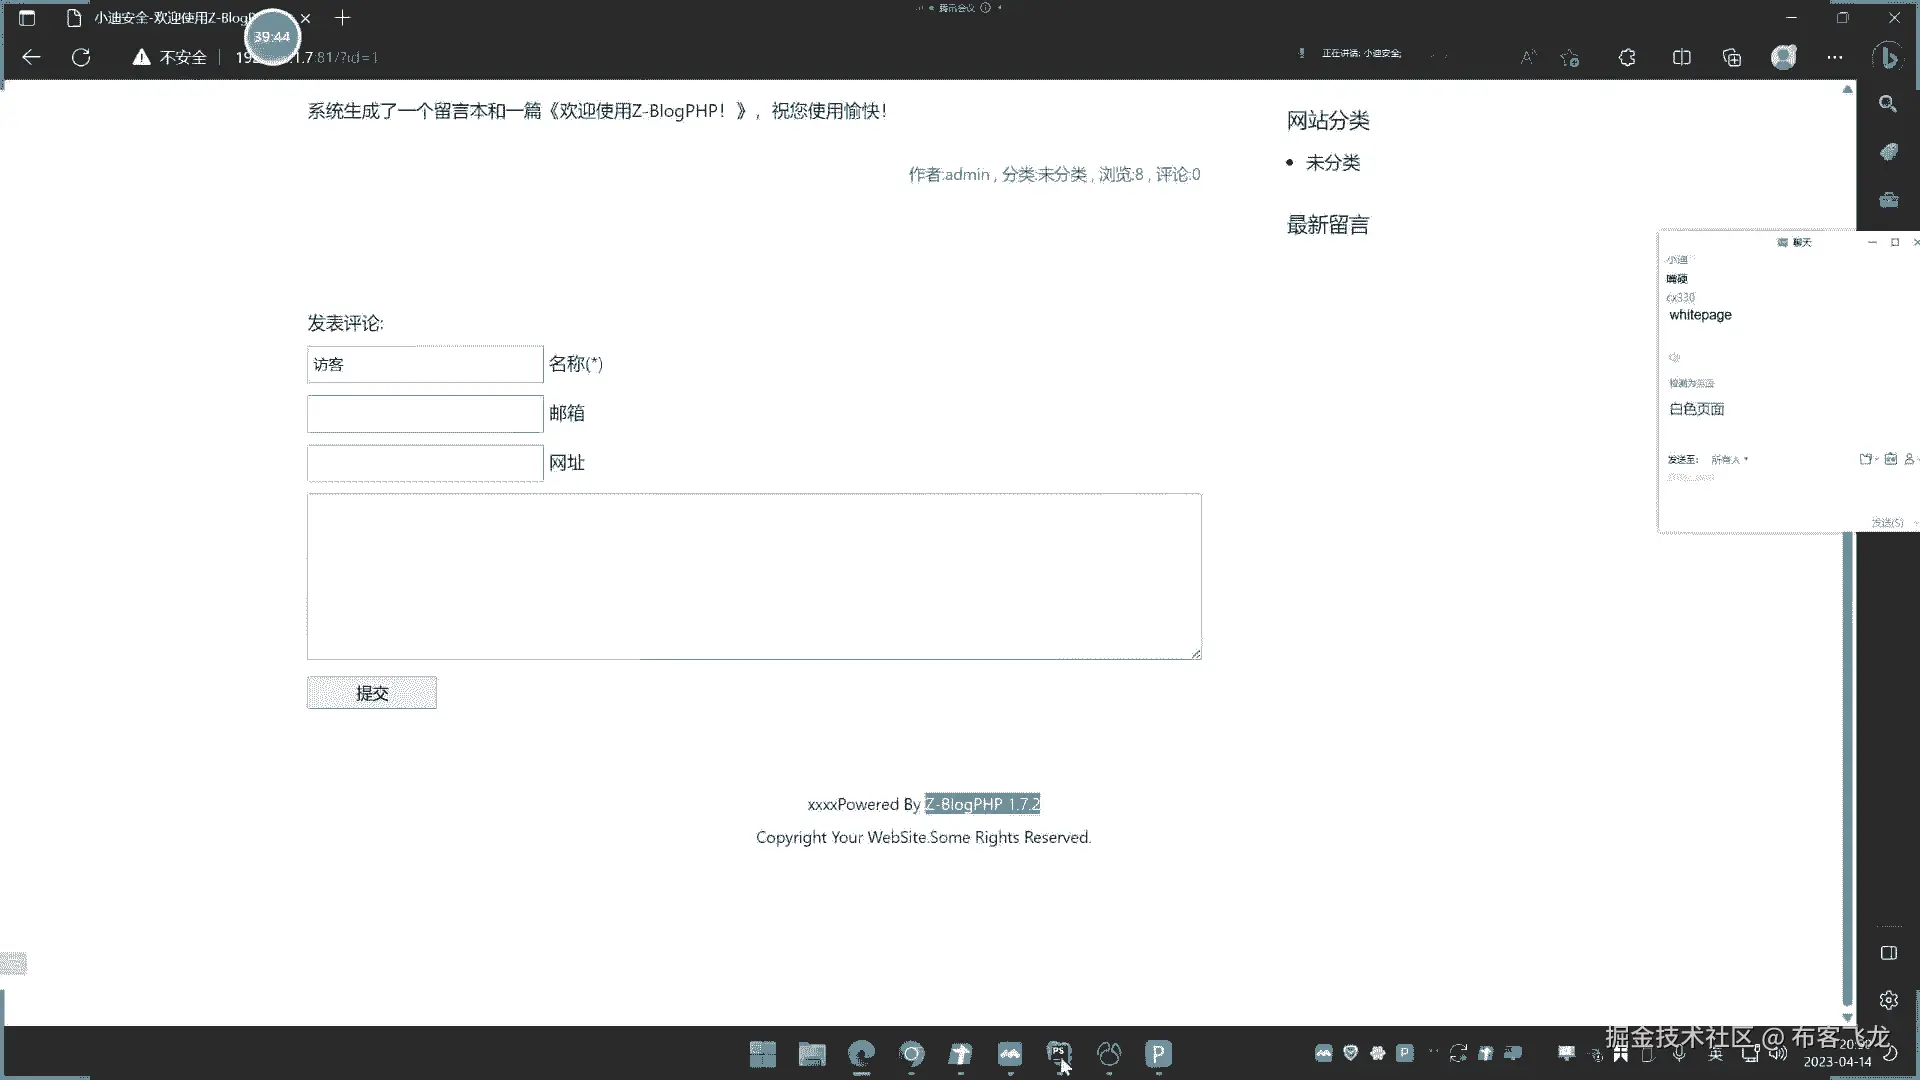The height and width of the screenshot is (1080, 1920).
Task: Open the Bing sidebar button
Action: [1888, 57]
